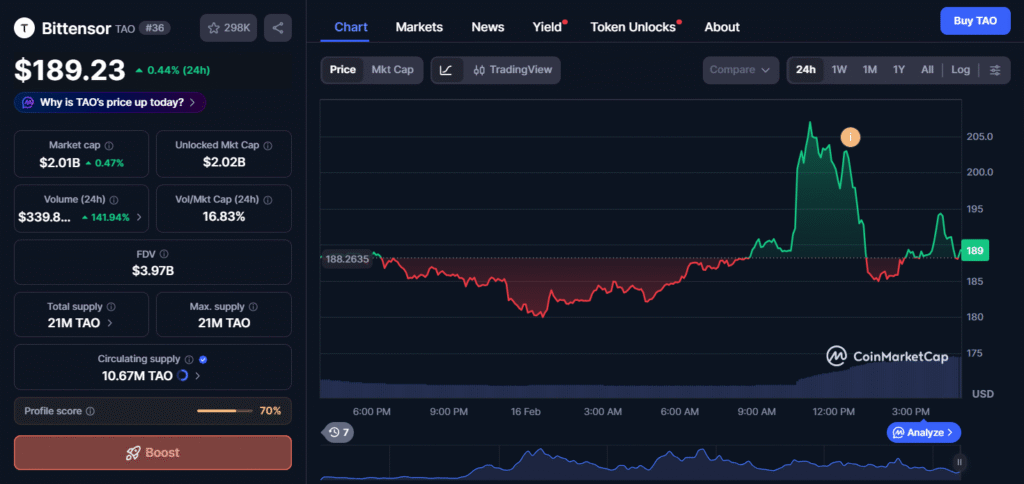Viewport: 1024px width, 484px height.
Task: Click the Buy TAO button
Action: coord(975,20)
